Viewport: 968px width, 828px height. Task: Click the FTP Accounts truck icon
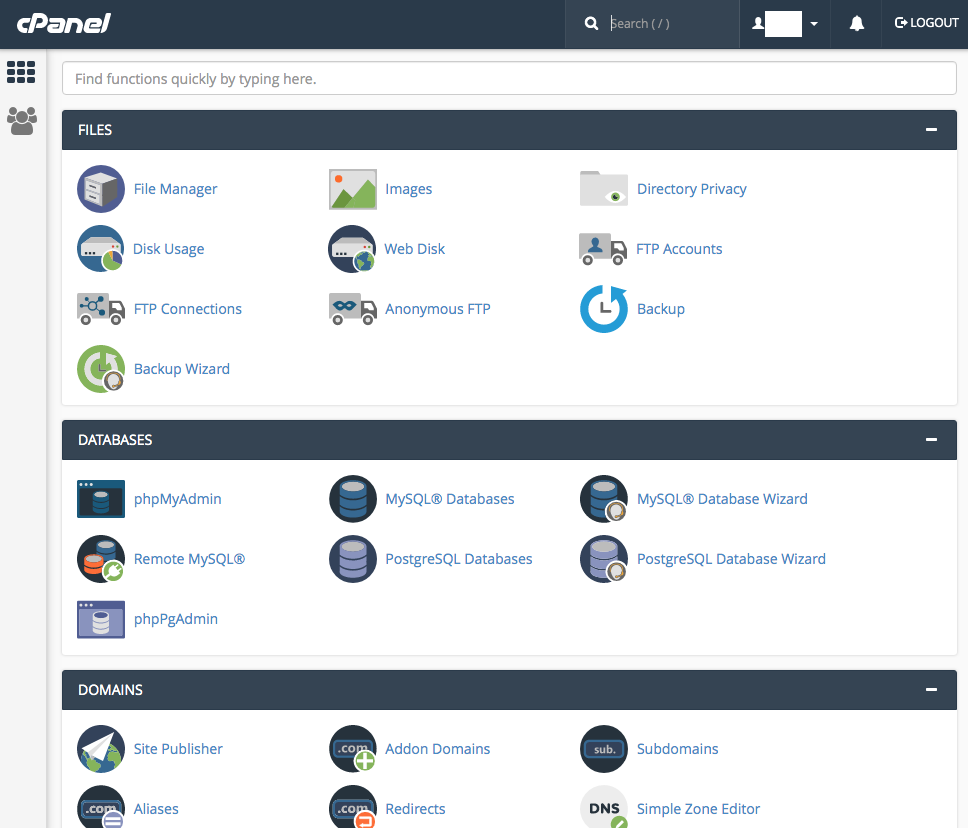click(x=603, y=249)
